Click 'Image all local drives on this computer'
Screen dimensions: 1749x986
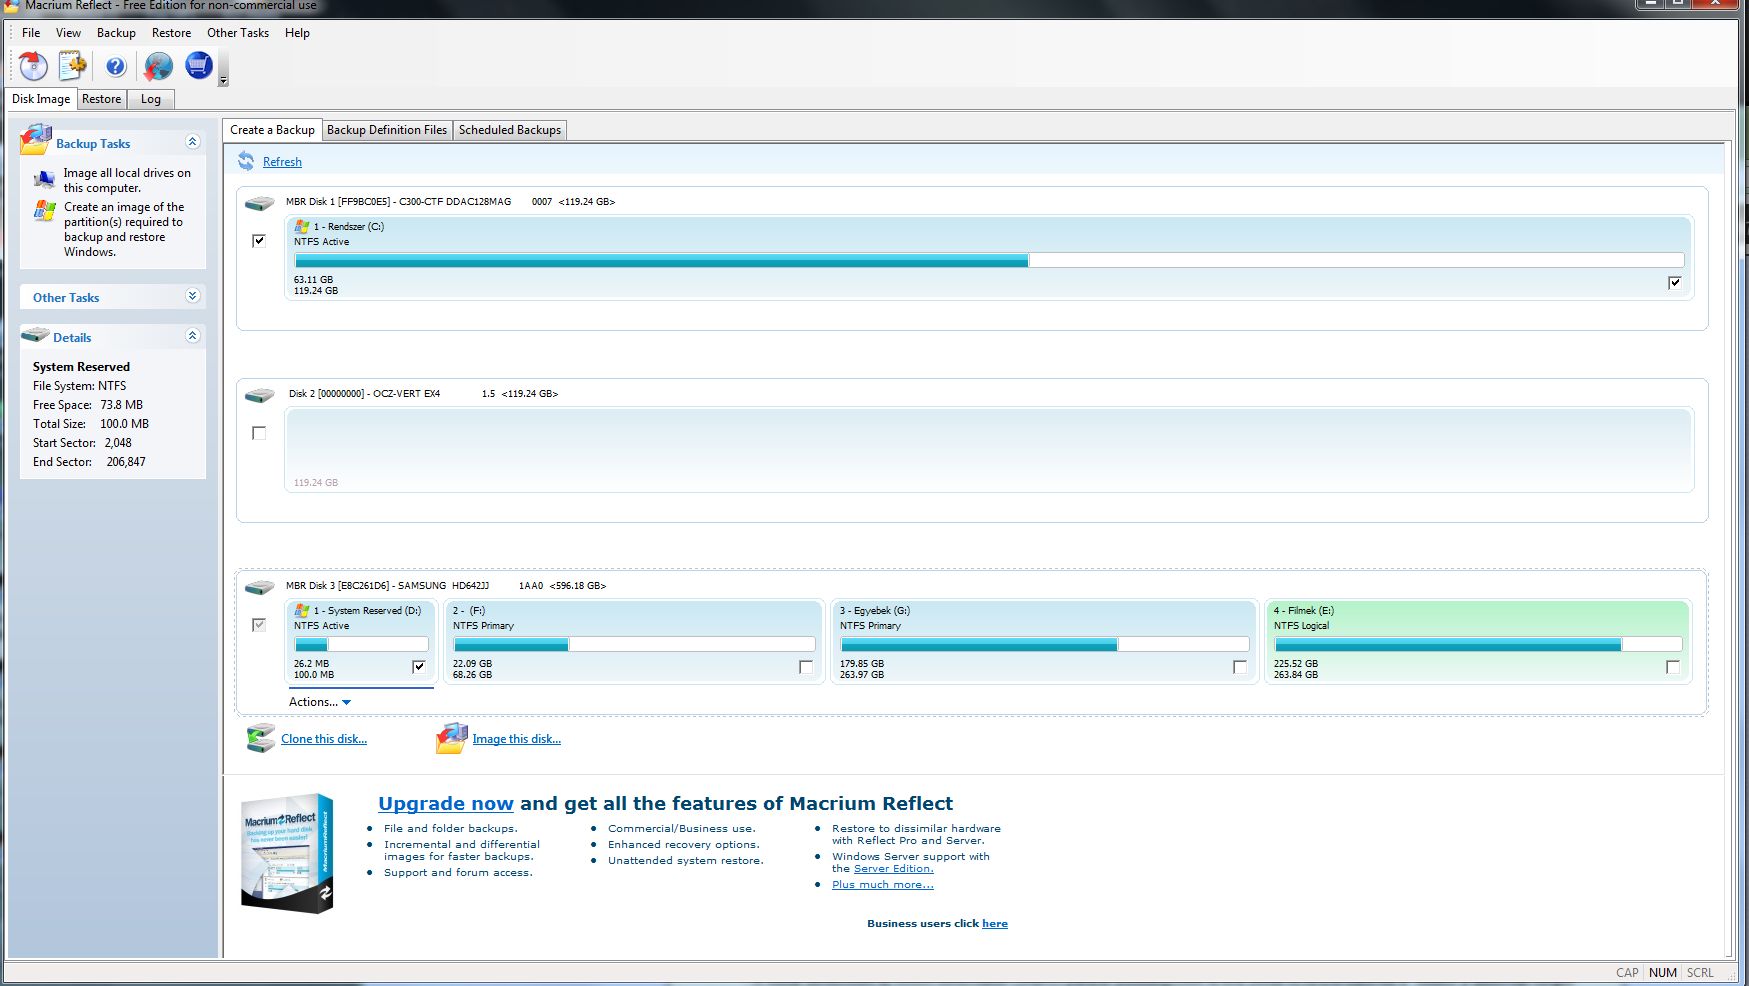127,180
